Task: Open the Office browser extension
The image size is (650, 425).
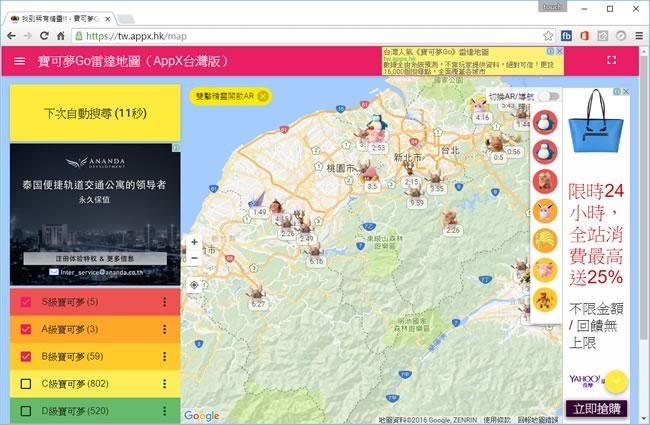Action: (585, 36)
